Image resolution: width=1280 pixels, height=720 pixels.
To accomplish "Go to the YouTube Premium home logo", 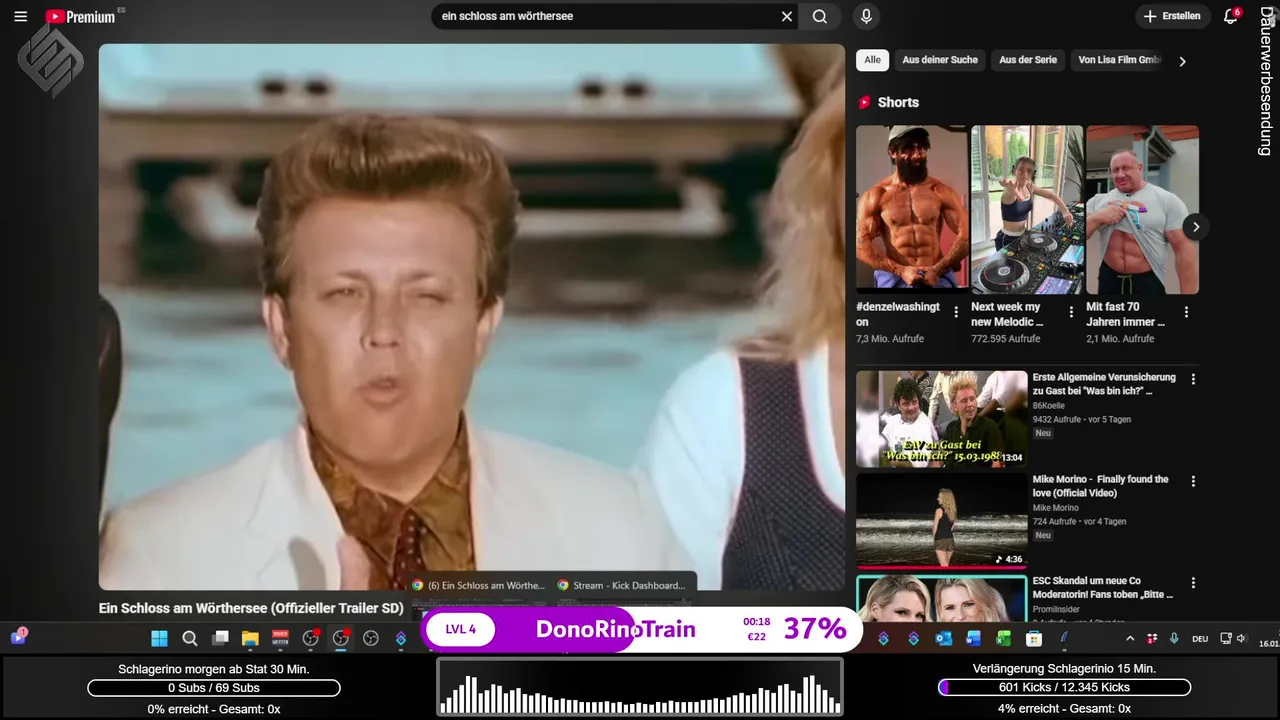I will coord(81,17).
